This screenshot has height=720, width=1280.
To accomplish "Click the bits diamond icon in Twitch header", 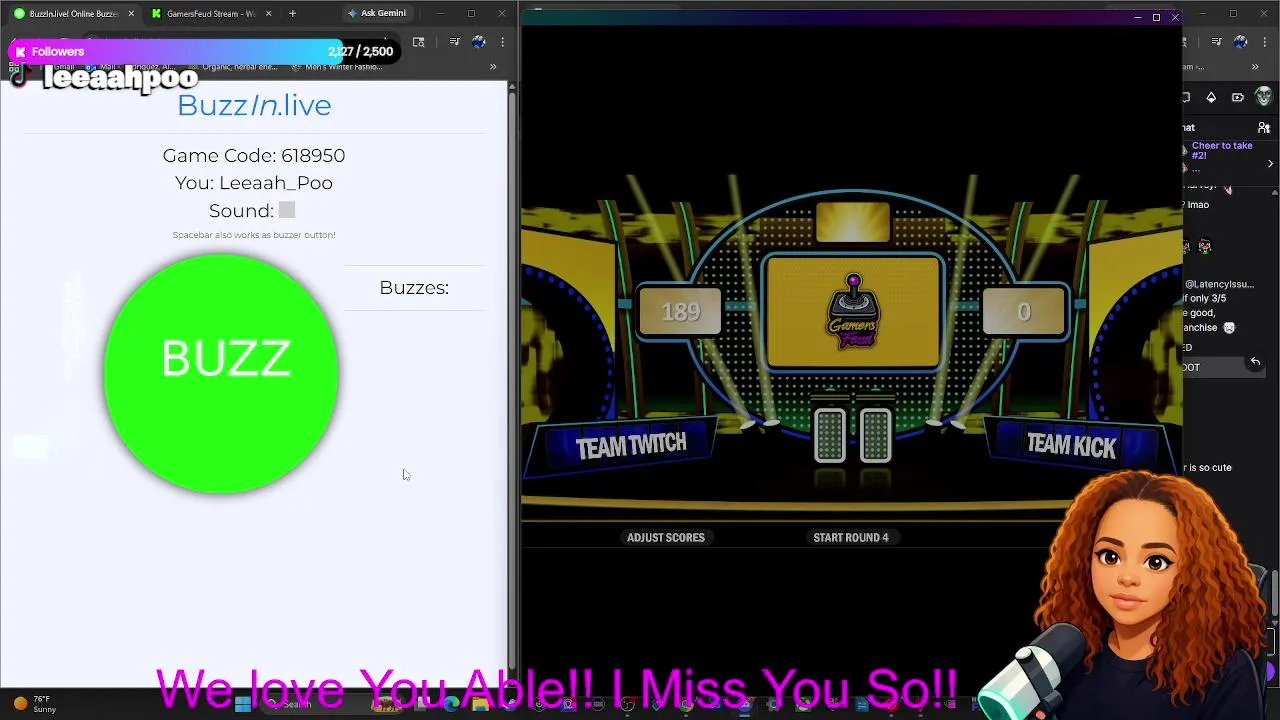I will [x=1211, y=97].
